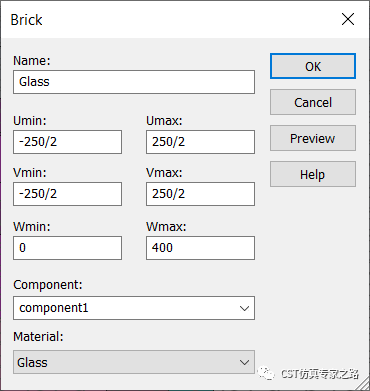
Task: Click the component1 text in combo box
Action: [x=54, y=308]
